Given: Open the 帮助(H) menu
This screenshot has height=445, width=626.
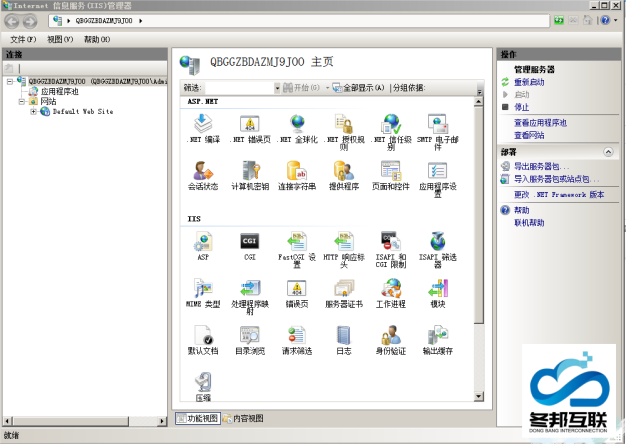Looking at the screenshot, I should (x=97, y=39).
